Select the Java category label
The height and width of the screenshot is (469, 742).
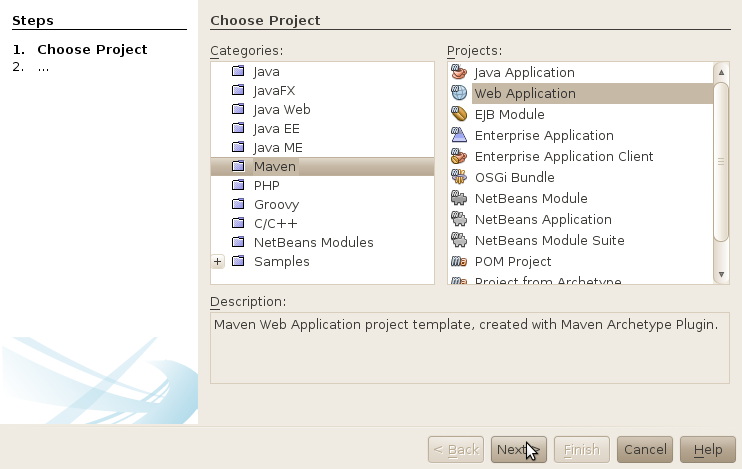pyautogui.click(x=266, y=72)
